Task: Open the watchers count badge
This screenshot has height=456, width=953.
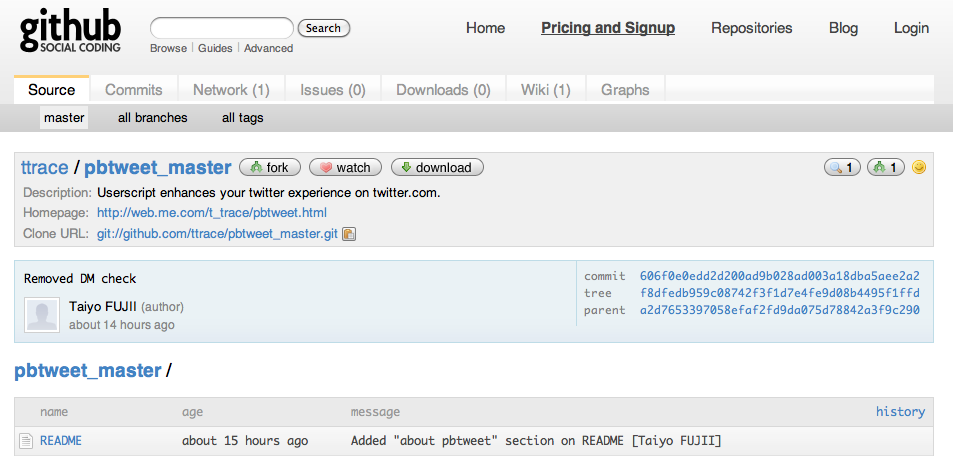Action: pyautogui.click(x=842, y=167)
